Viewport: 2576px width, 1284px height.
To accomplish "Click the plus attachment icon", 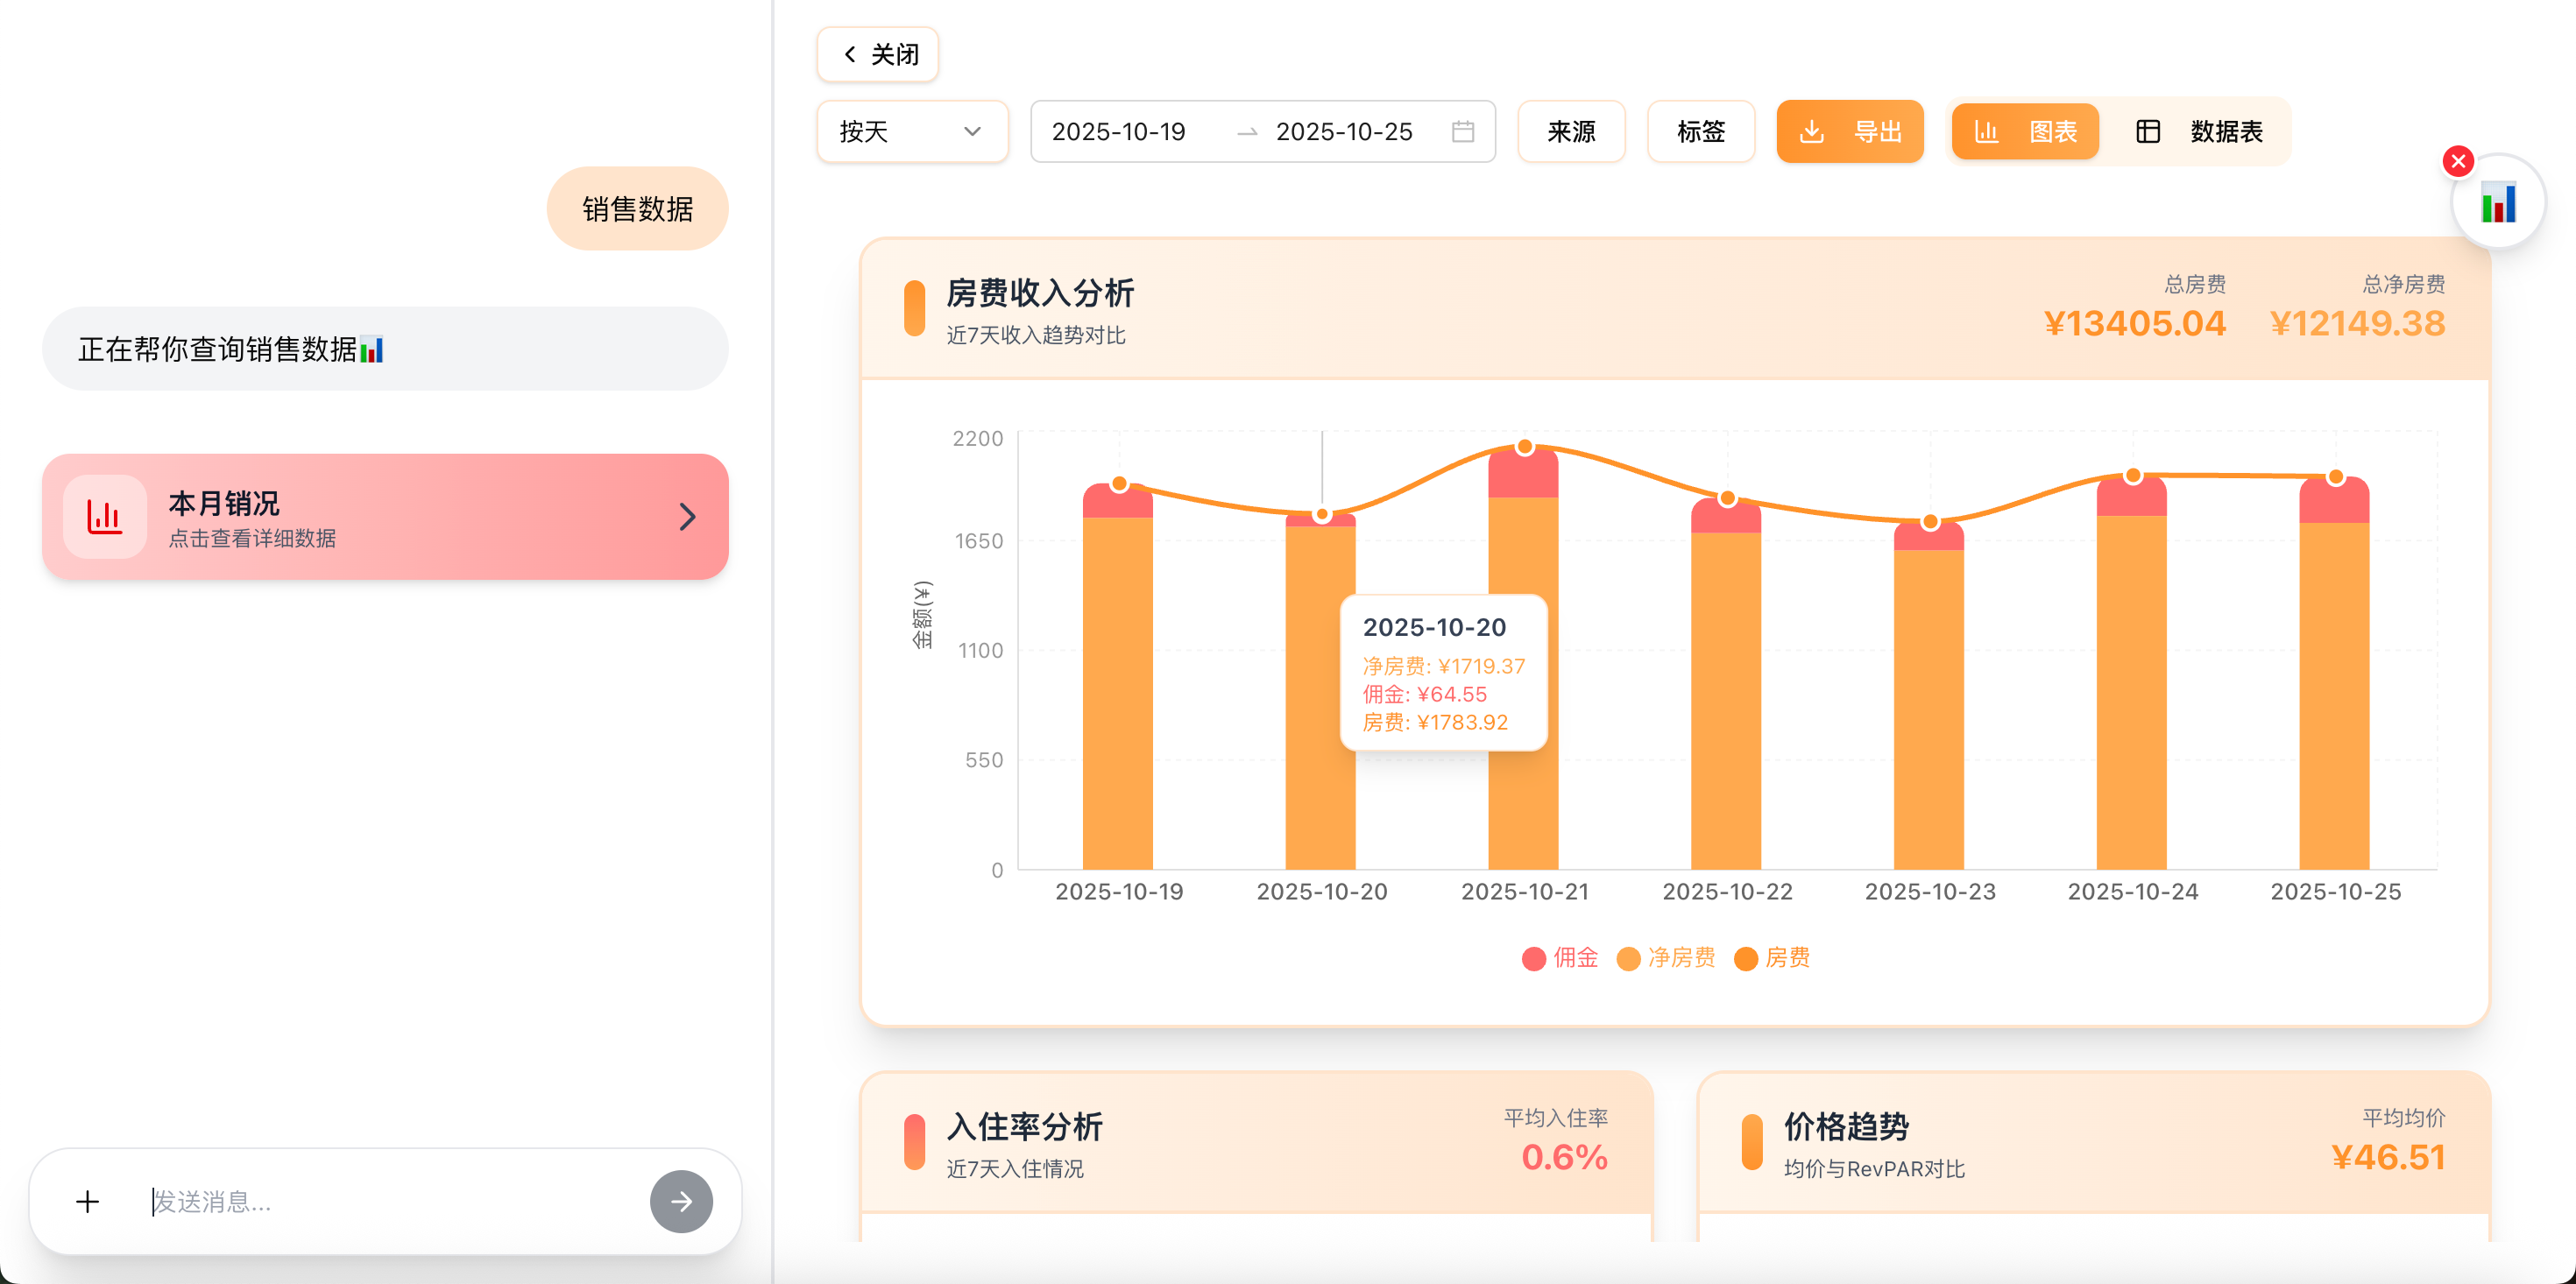I will 88,1201.
